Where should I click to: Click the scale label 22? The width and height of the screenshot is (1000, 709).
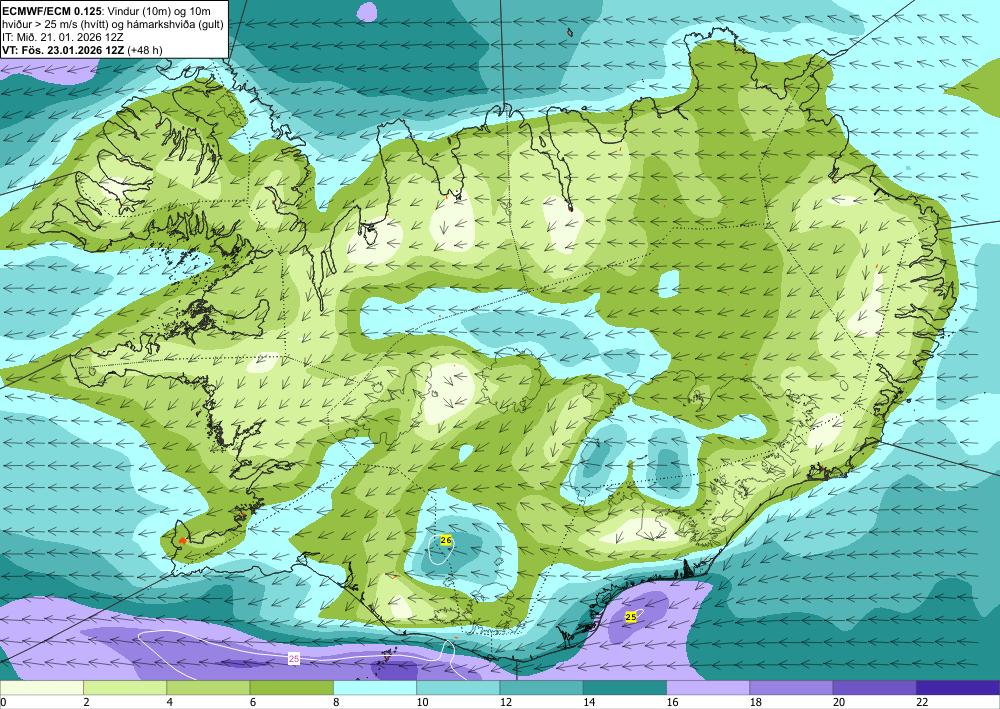922,702
